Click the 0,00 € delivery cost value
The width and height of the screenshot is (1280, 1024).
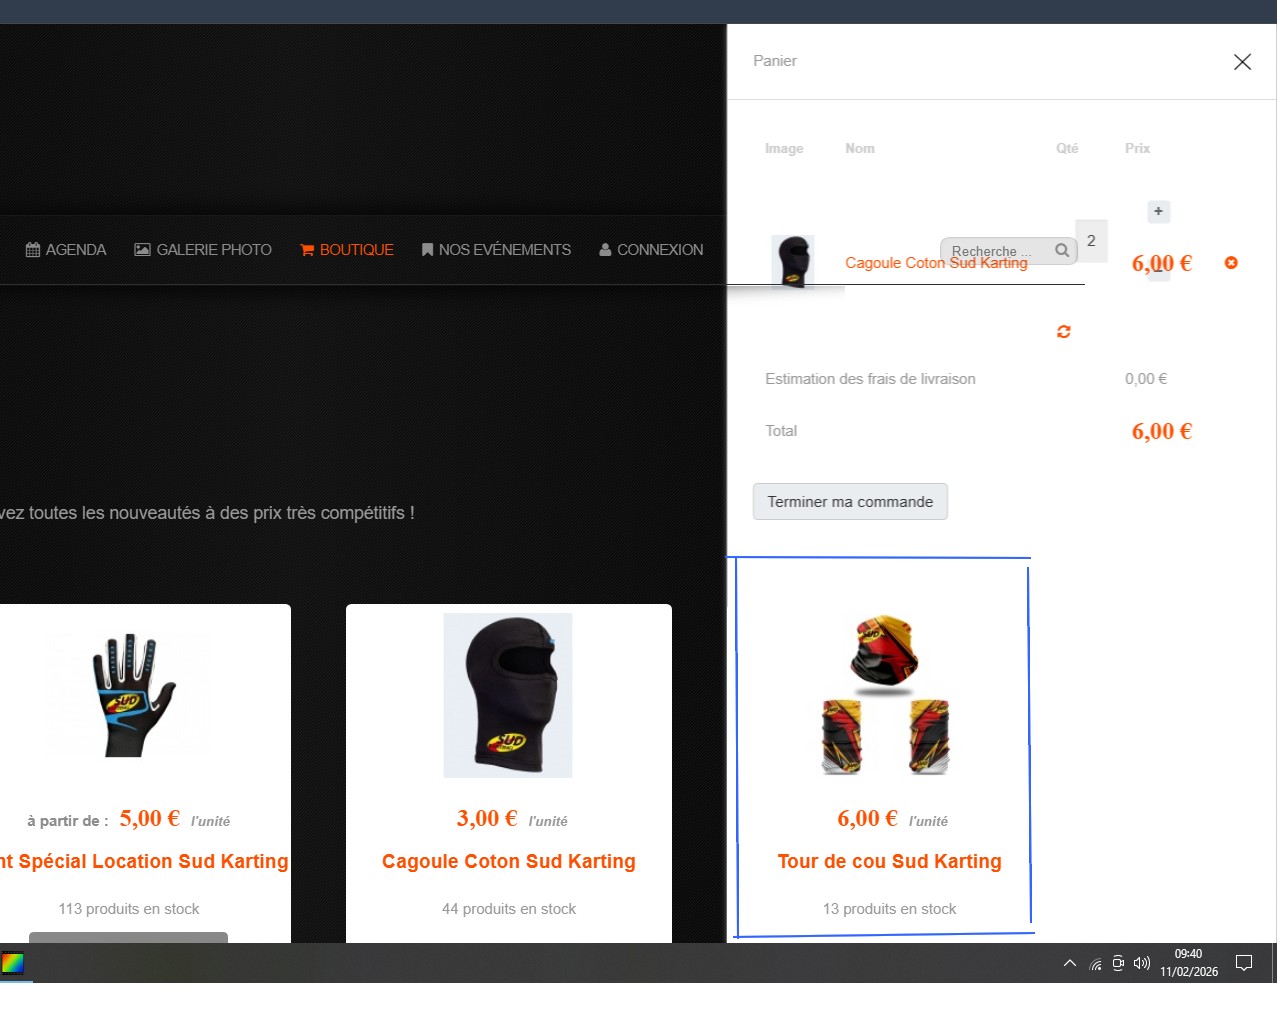point(1146,379)
